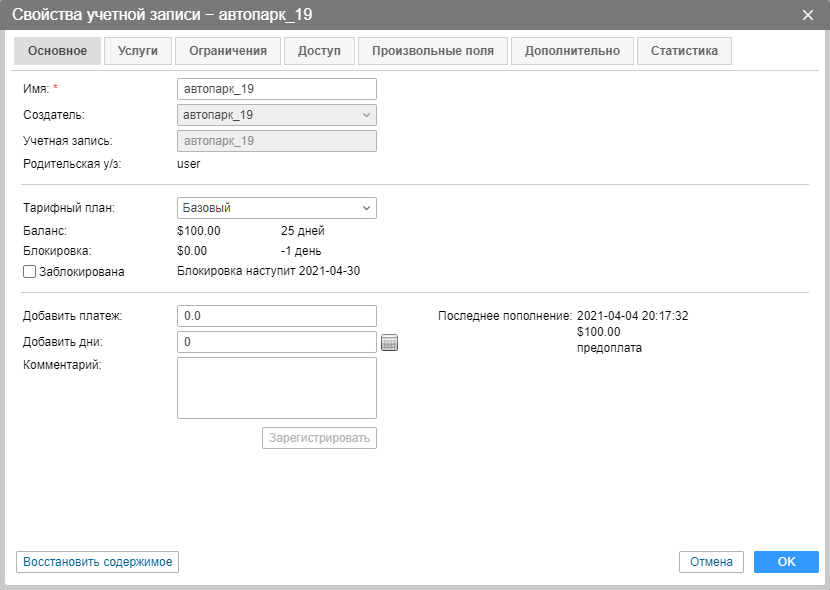Screen dimensions: 830x590
Task: Focus the Добавить дни input field
Action: pos(276,342)
